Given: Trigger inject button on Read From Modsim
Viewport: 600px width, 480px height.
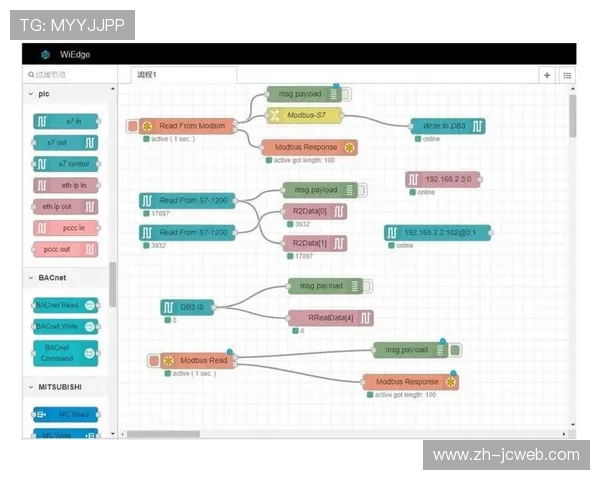Looking at the screenshot, I should (x=133, y=126).
